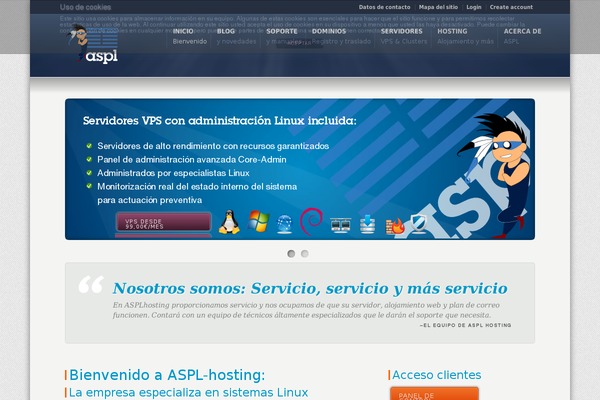Open the DOMINIOS menu item
600x400 pixels.
[x=341, y=36]
